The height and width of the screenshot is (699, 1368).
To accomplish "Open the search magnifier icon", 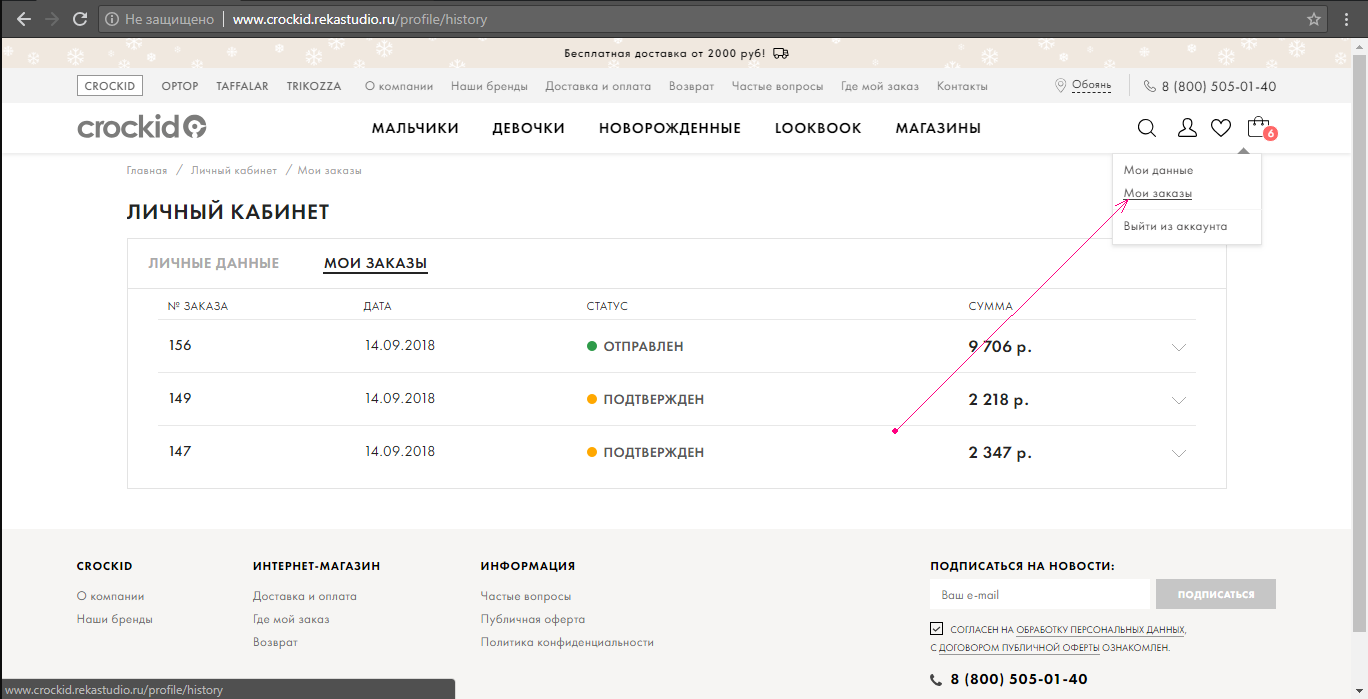I will (1147, 128).
